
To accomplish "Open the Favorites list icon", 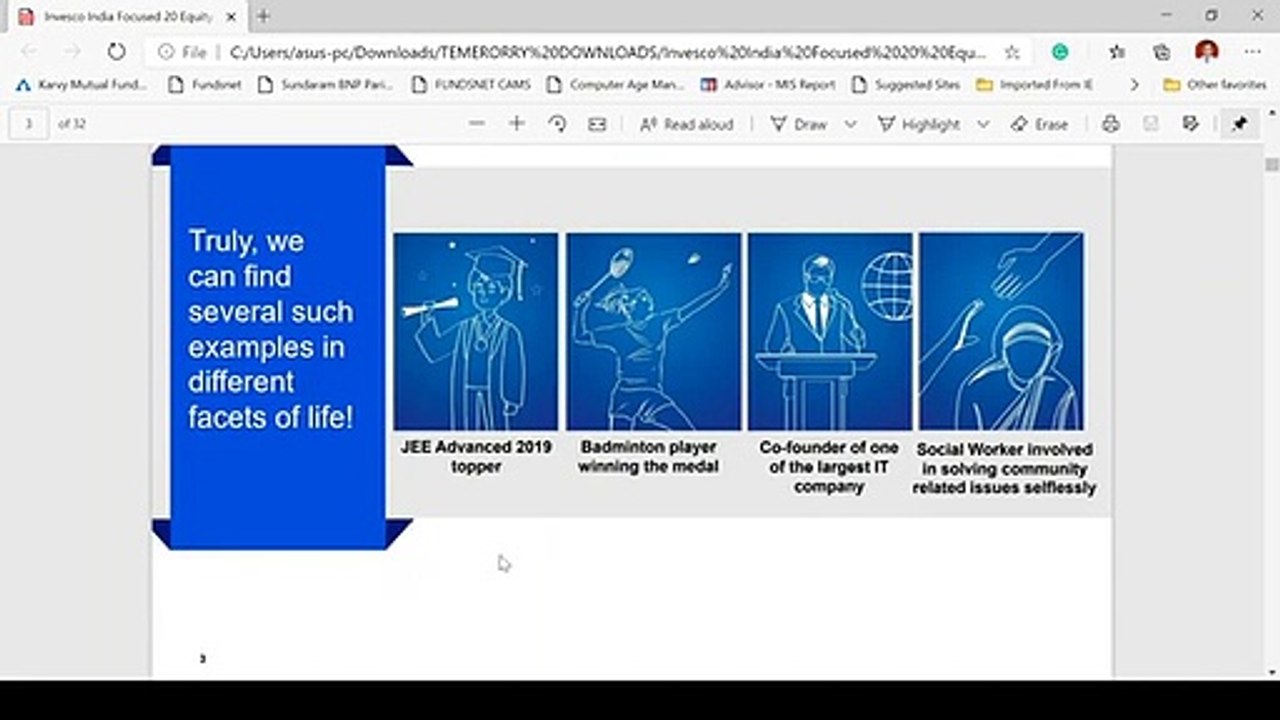I will click(1117, 52).
